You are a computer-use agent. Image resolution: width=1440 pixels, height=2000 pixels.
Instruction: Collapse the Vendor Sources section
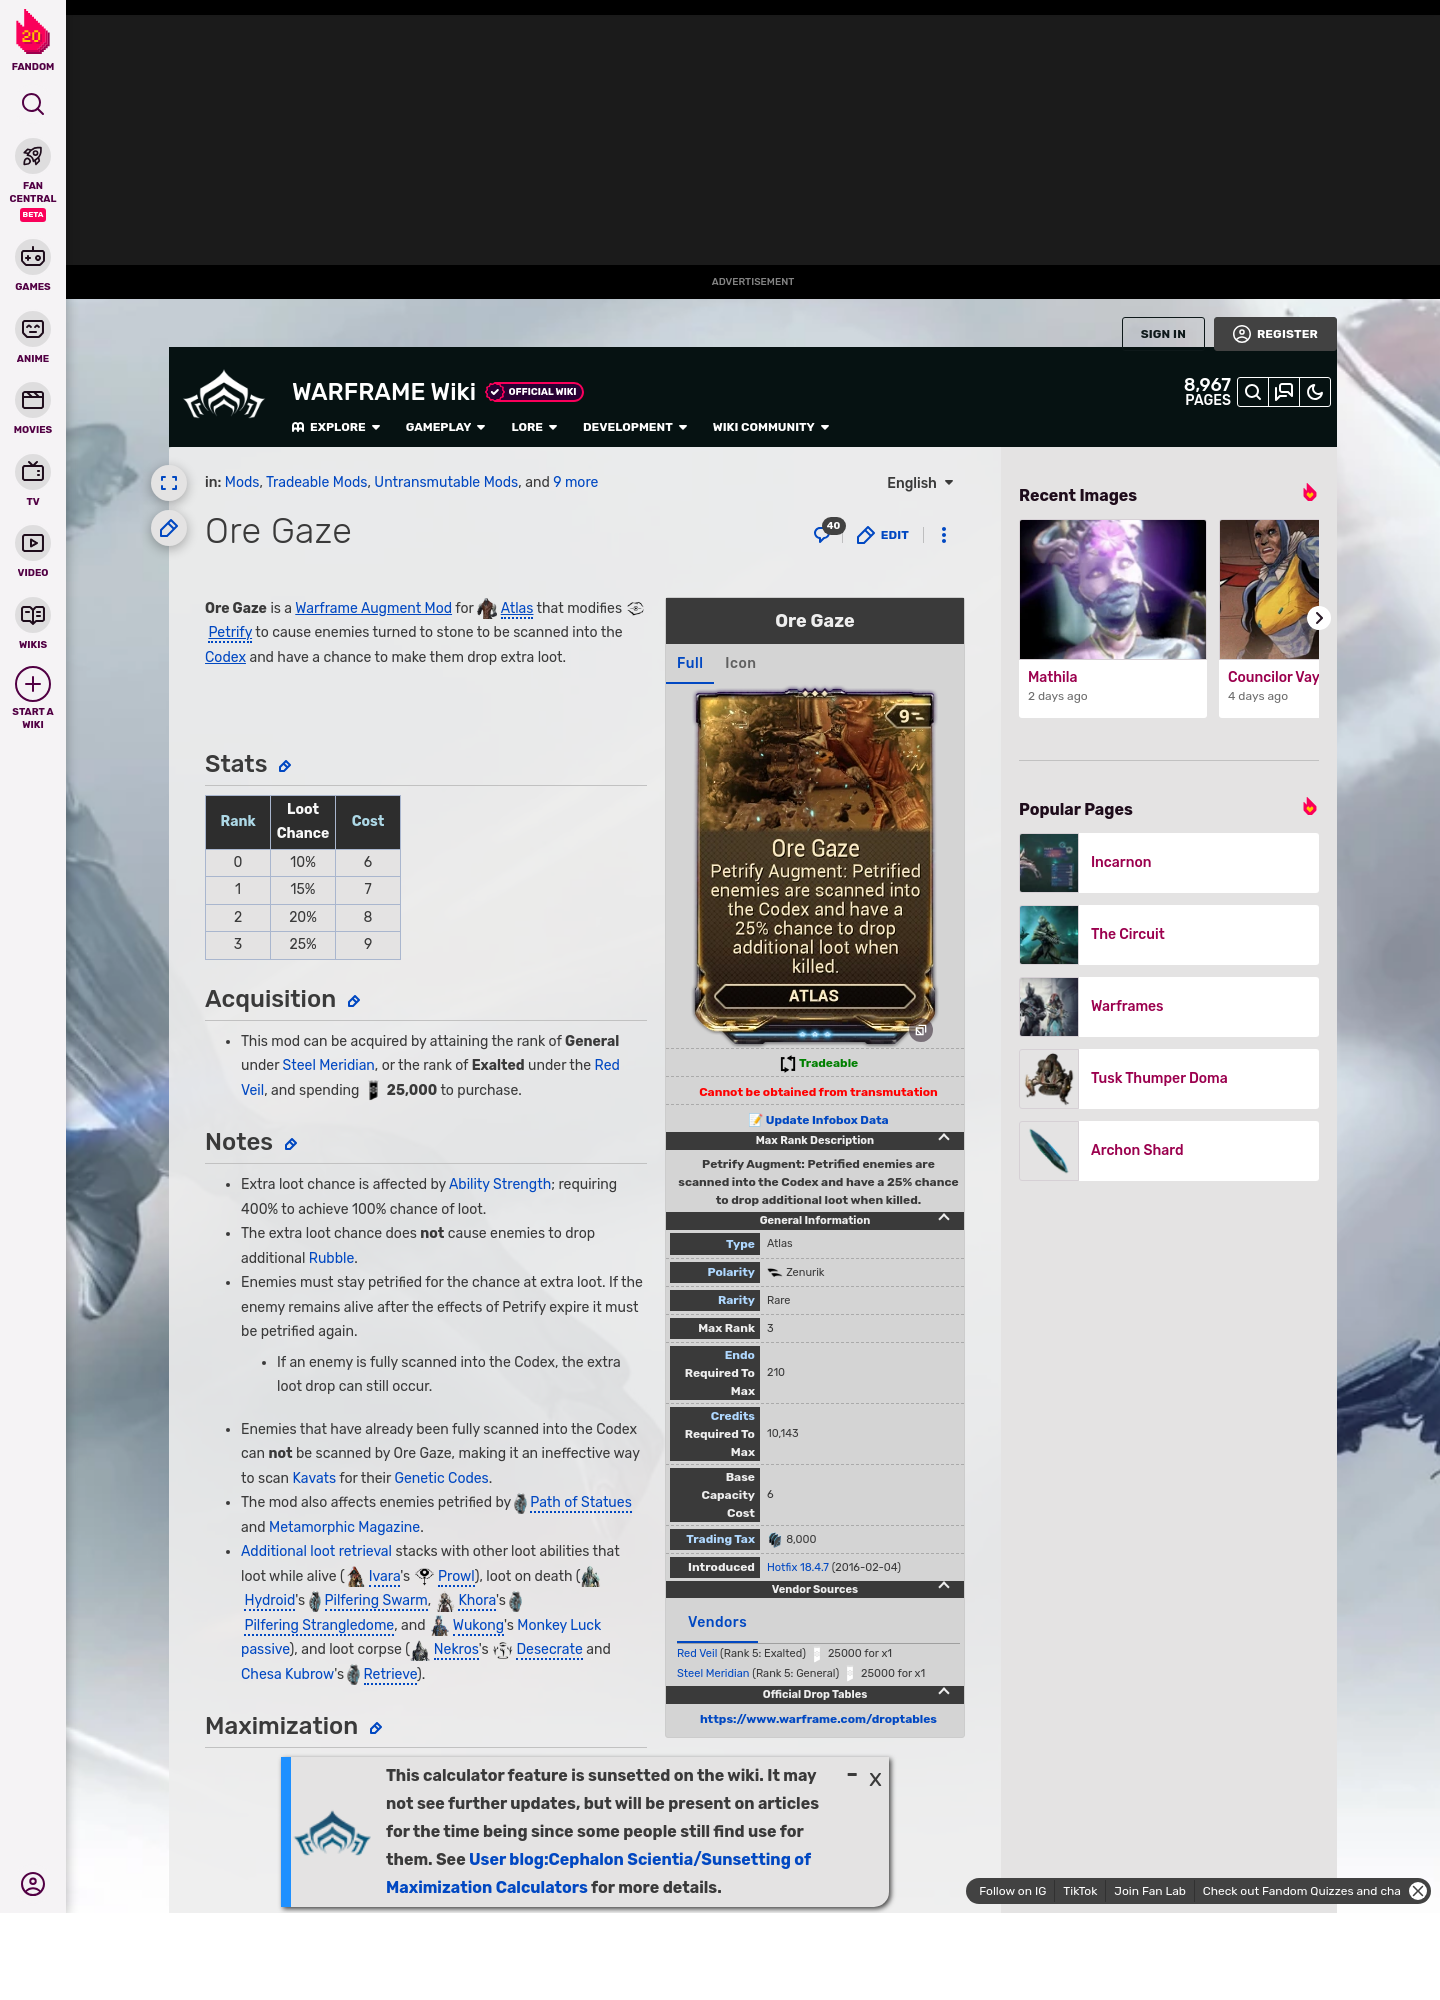coord(944,1587)
